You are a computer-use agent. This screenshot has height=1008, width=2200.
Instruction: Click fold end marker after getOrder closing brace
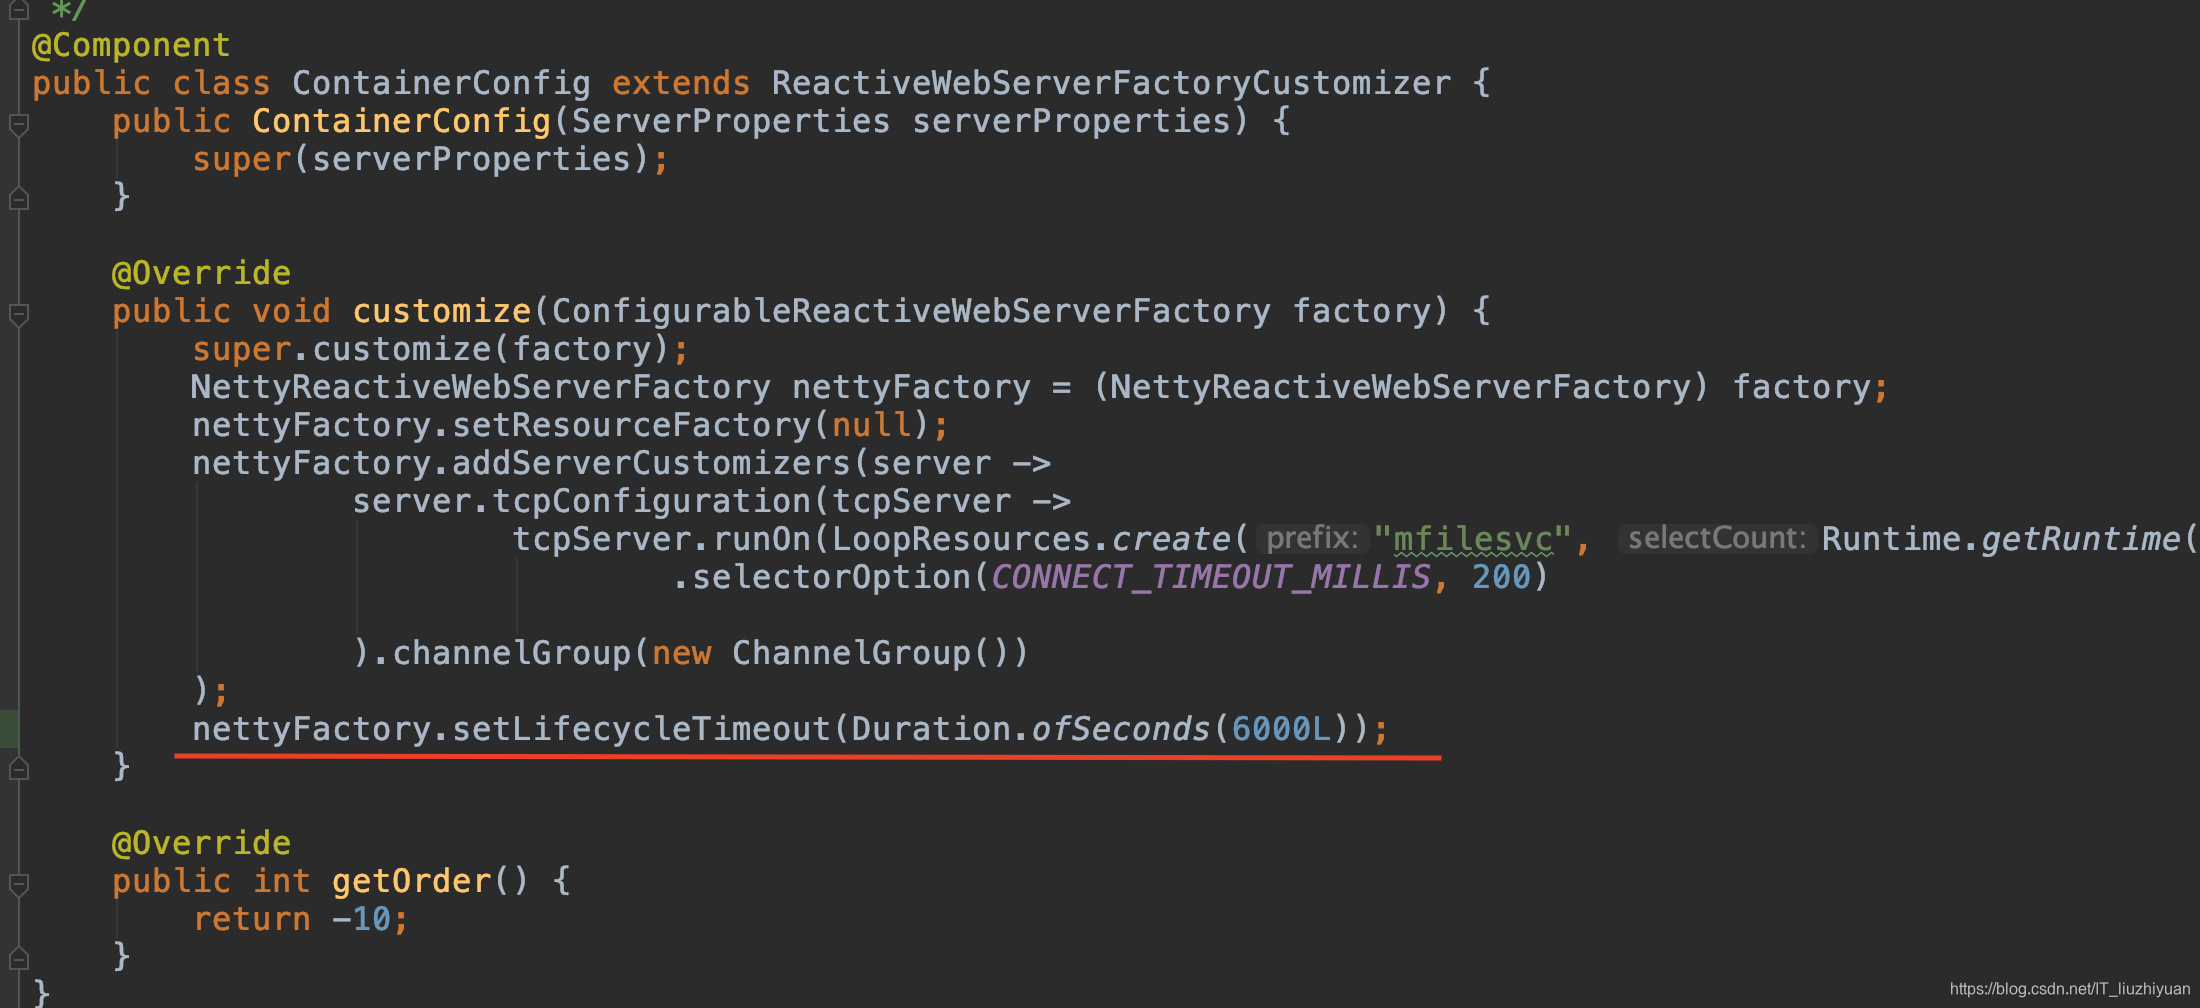(18, 959)
